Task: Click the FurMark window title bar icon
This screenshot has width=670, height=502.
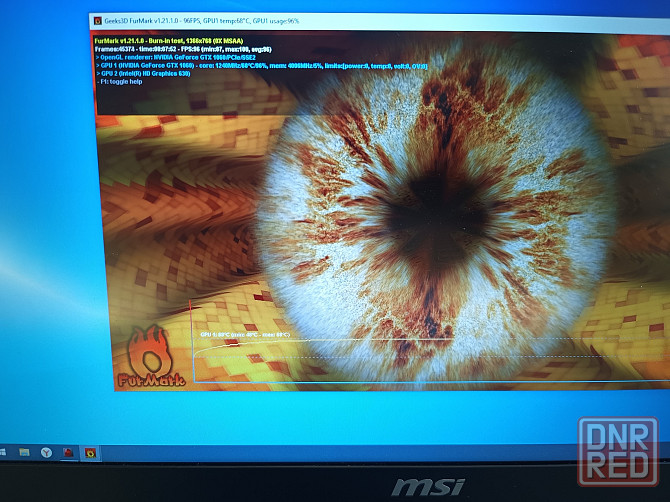Action: tap(95, 20)
